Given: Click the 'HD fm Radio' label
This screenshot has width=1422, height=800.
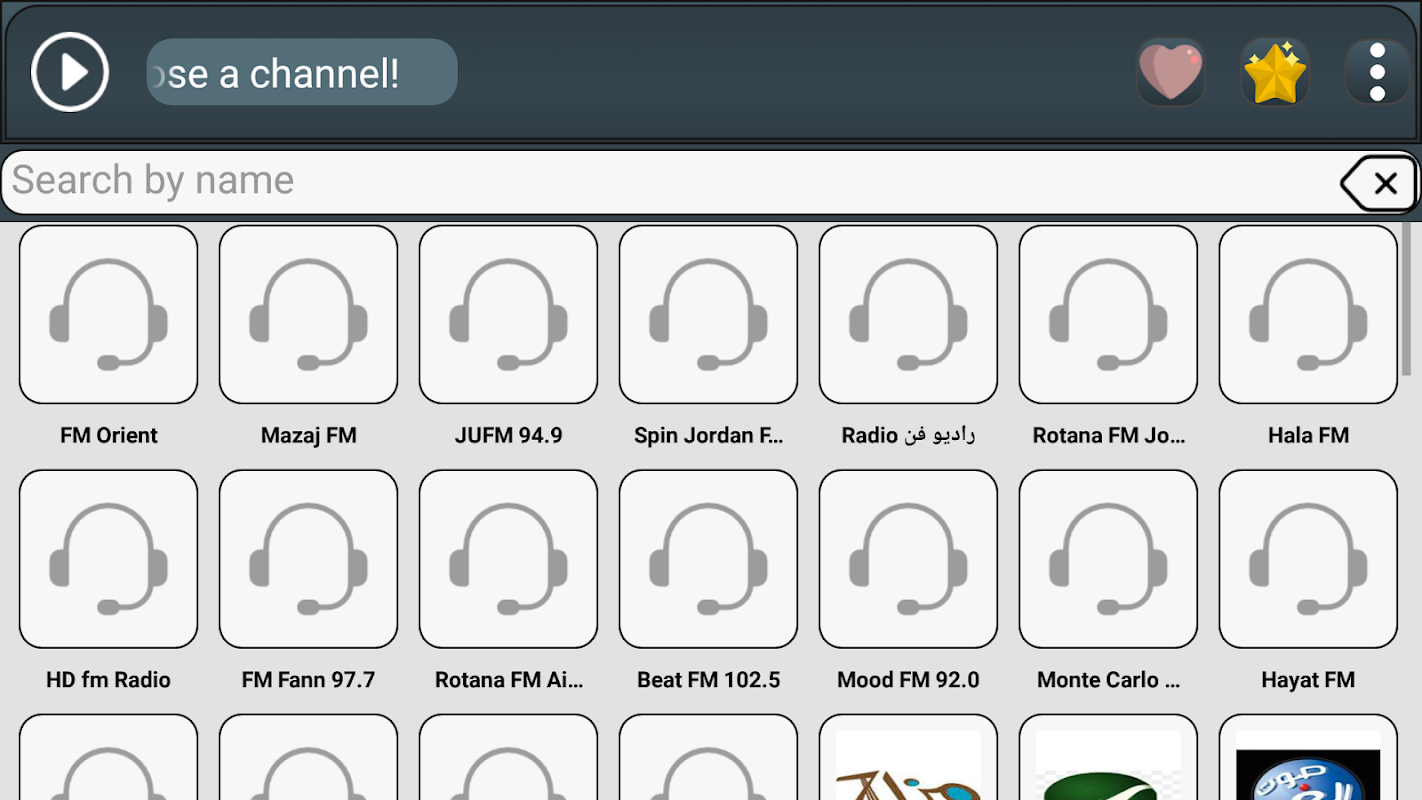Looking at the screenshot, I should 108,680.
